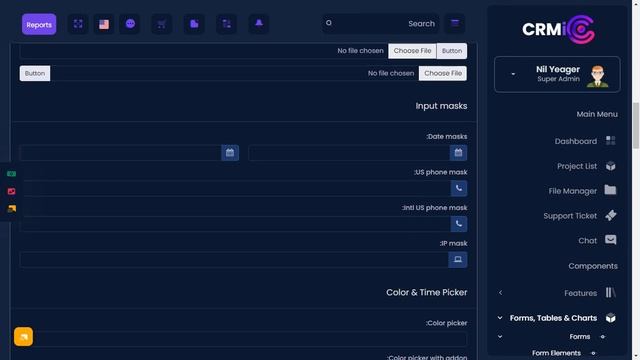Click the page vertical scrollbar thumb

(636, 126)
